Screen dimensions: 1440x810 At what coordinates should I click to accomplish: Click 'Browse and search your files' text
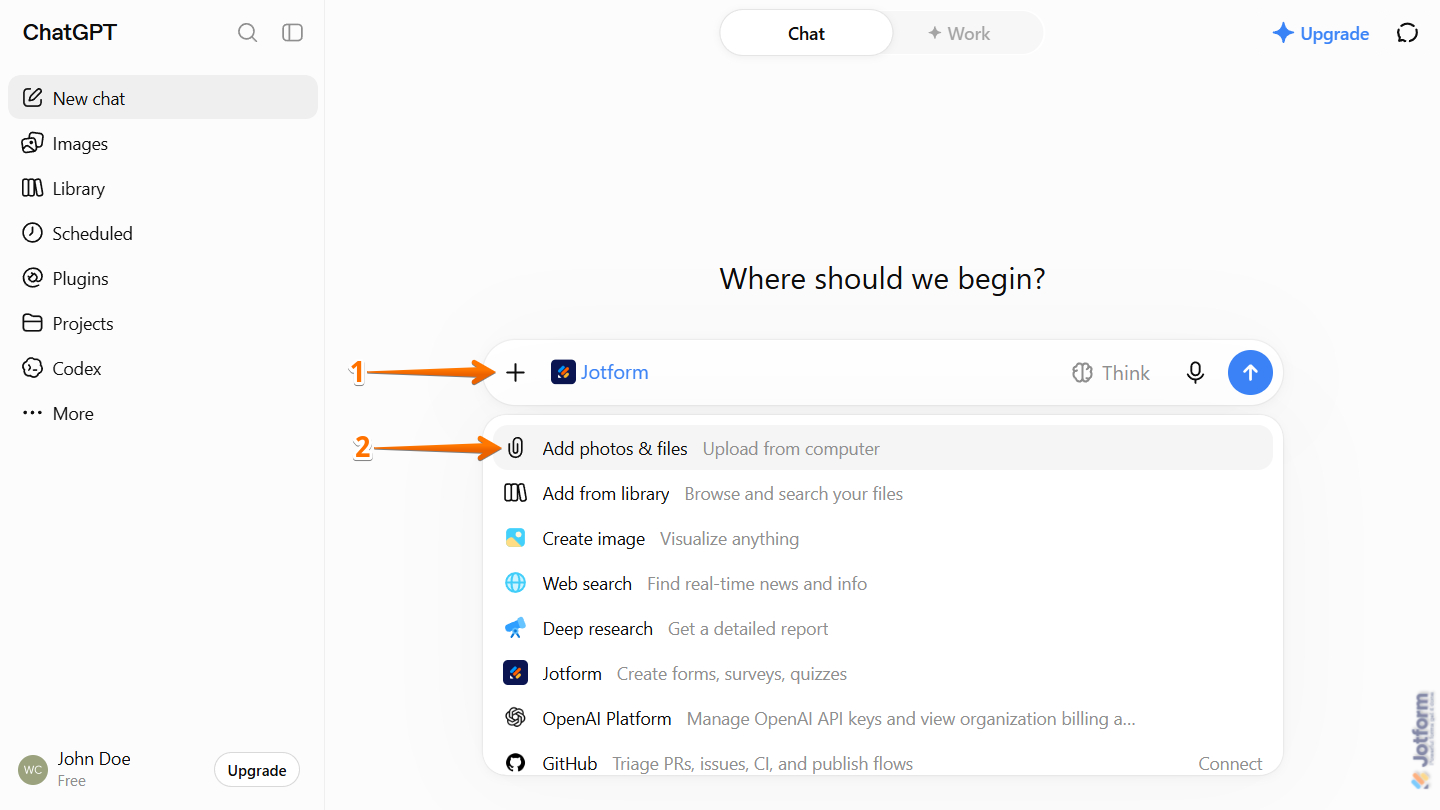pyautogui.click(x=794, y=493)
